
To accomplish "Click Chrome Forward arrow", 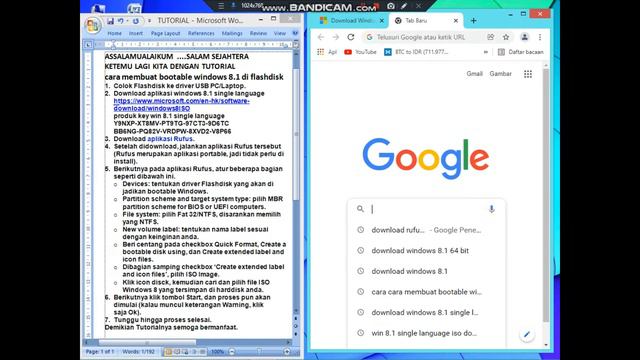I will coord(336,37).
